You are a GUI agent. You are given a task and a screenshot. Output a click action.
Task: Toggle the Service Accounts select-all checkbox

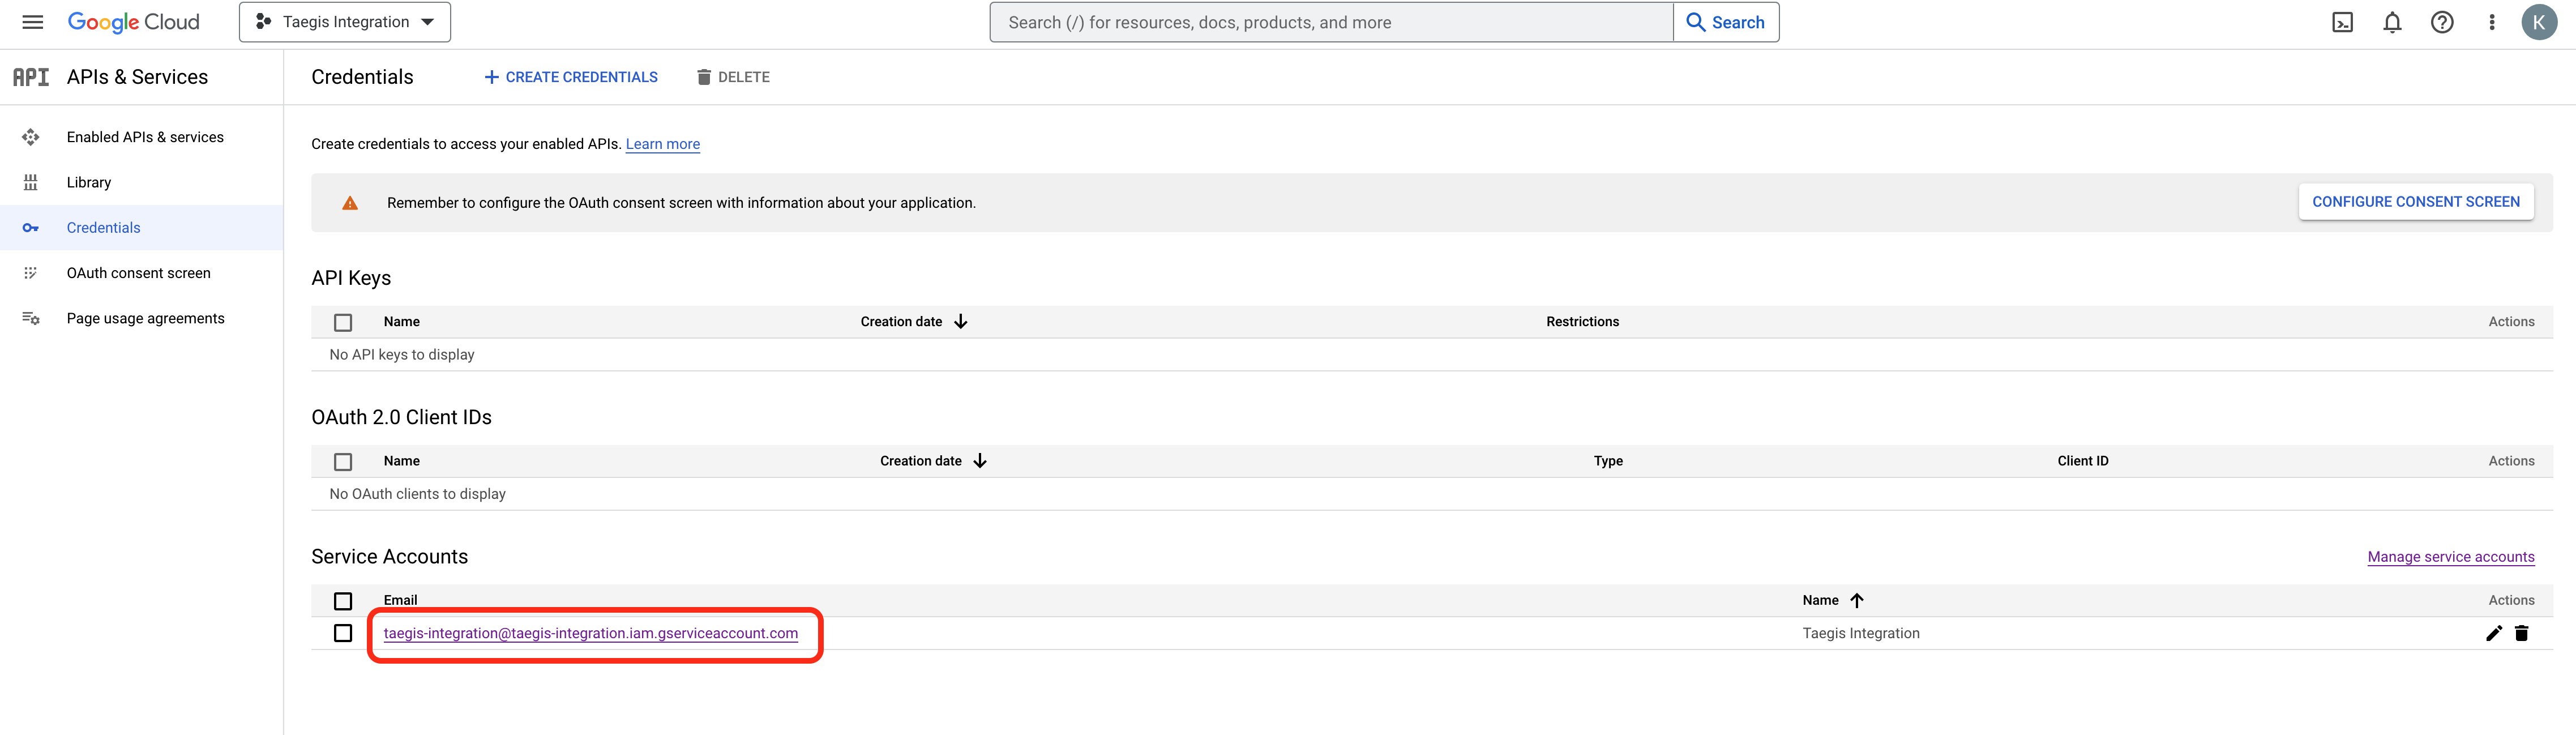coord(343,601)
